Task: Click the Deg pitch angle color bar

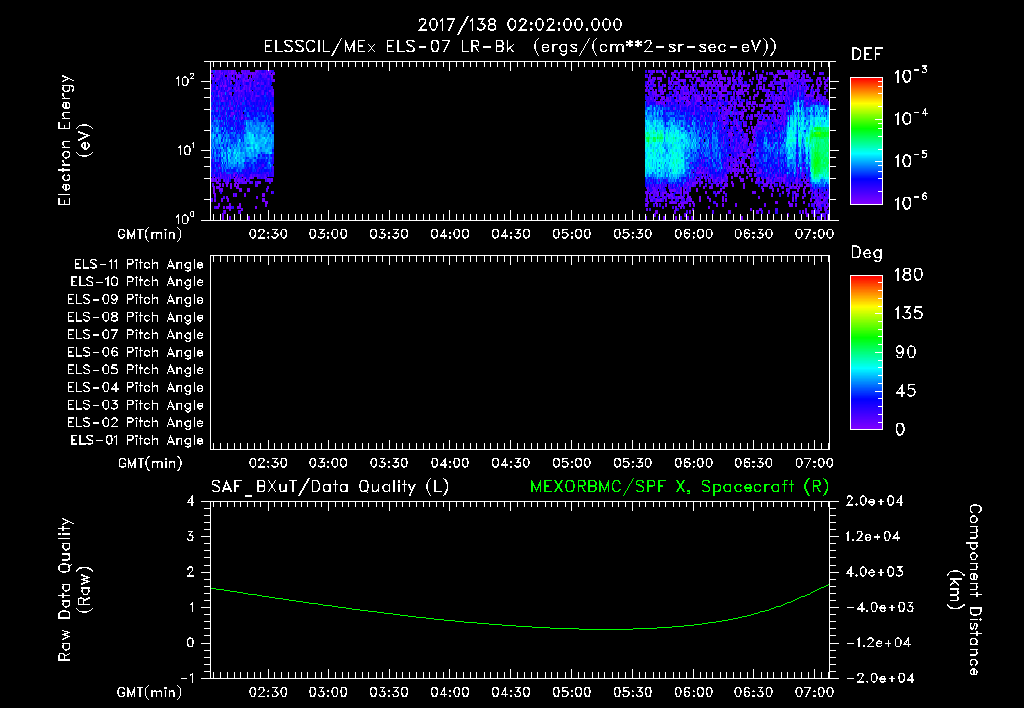Action: point(866,352)
